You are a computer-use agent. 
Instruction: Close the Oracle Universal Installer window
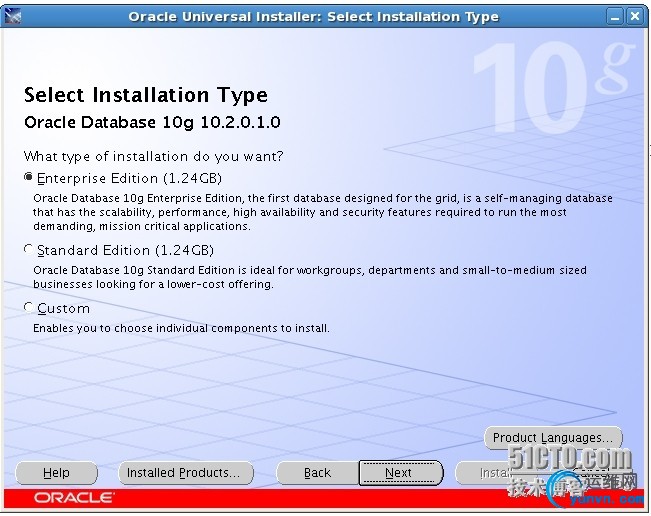(635, 17)
